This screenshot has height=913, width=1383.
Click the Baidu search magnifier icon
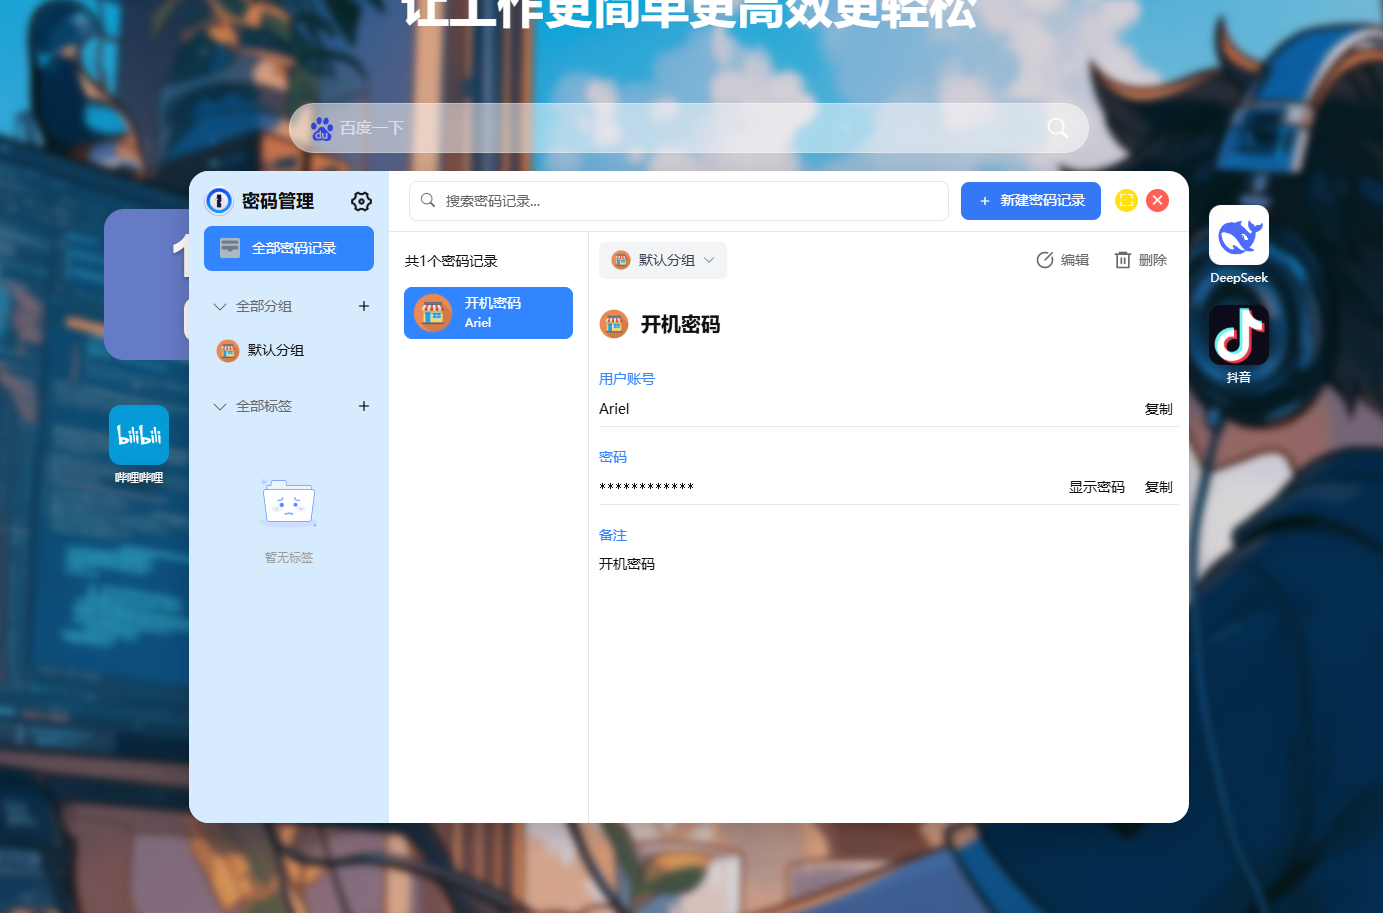pyautogui.click(x=1057, y=128)
